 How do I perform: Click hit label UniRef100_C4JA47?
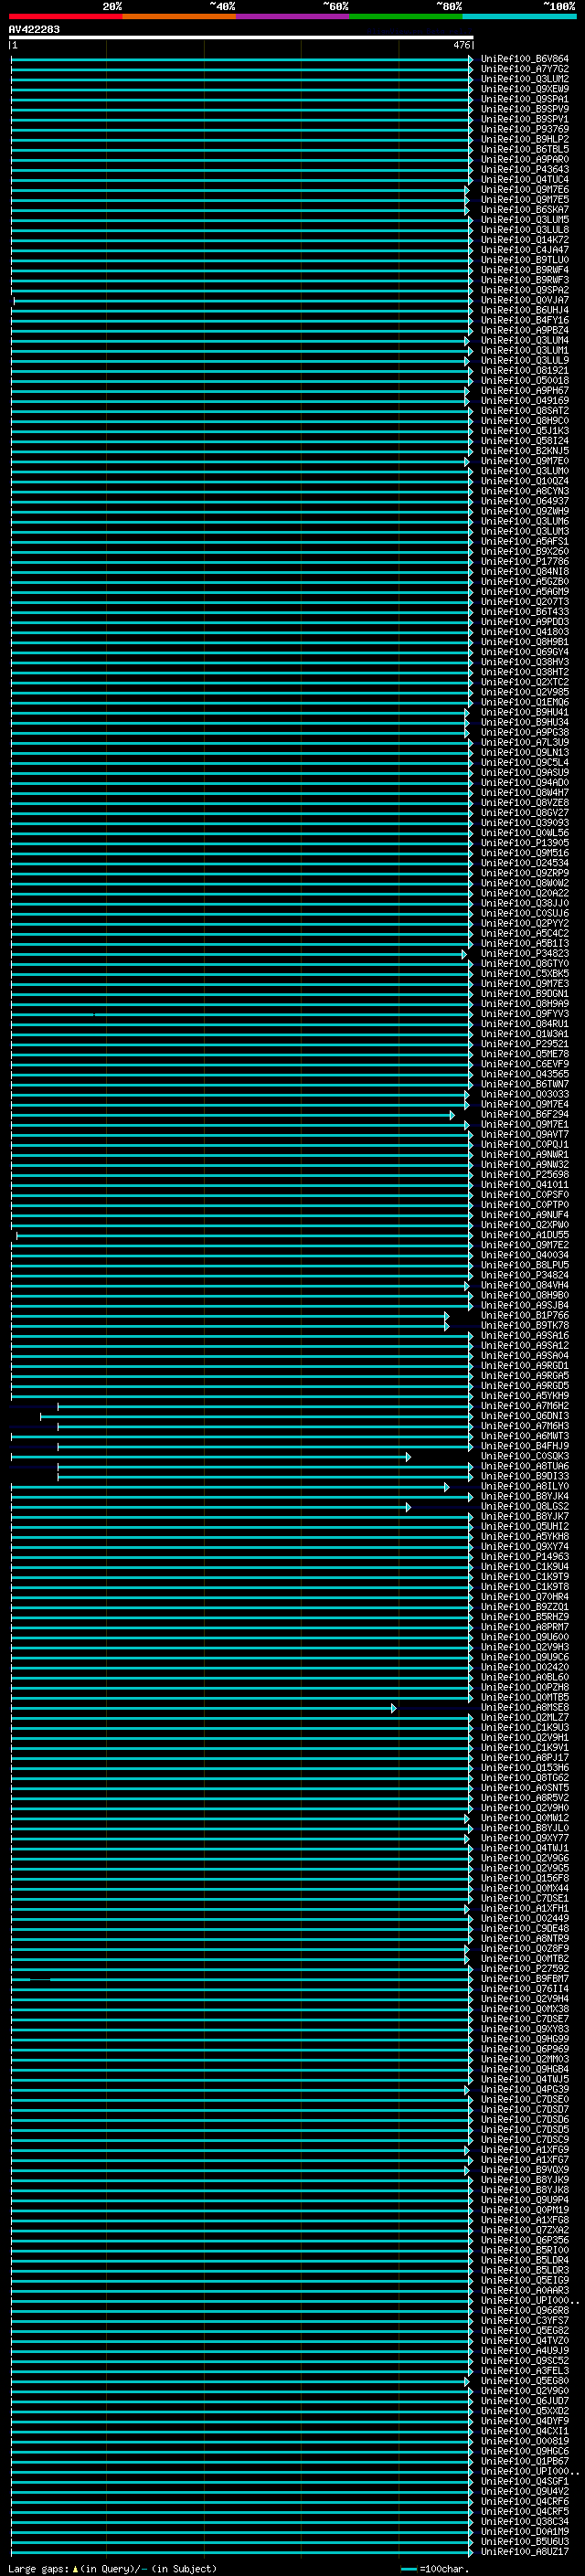point(525,250)
